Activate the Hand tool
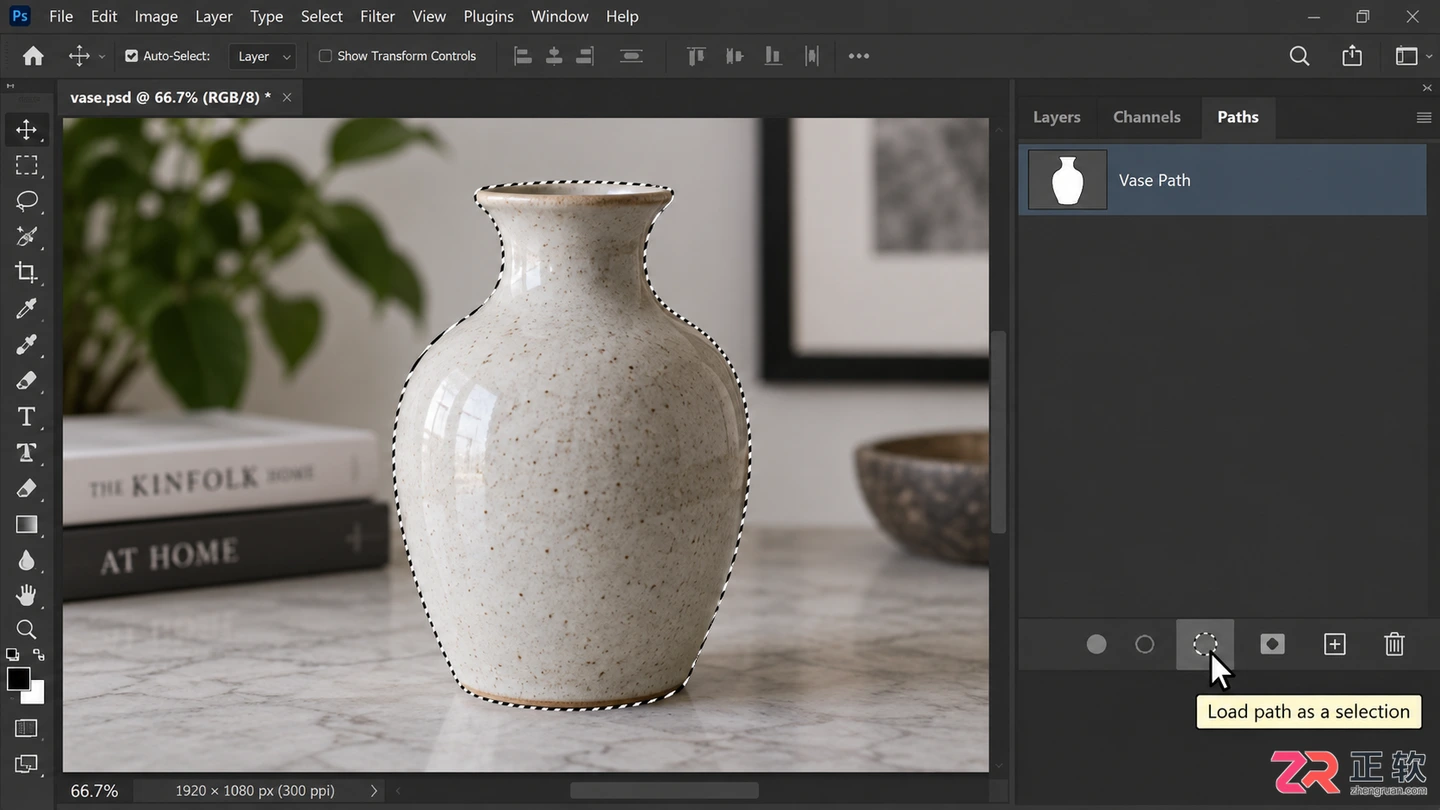The height and width of the screenshot is (810, 1440). 27,596
